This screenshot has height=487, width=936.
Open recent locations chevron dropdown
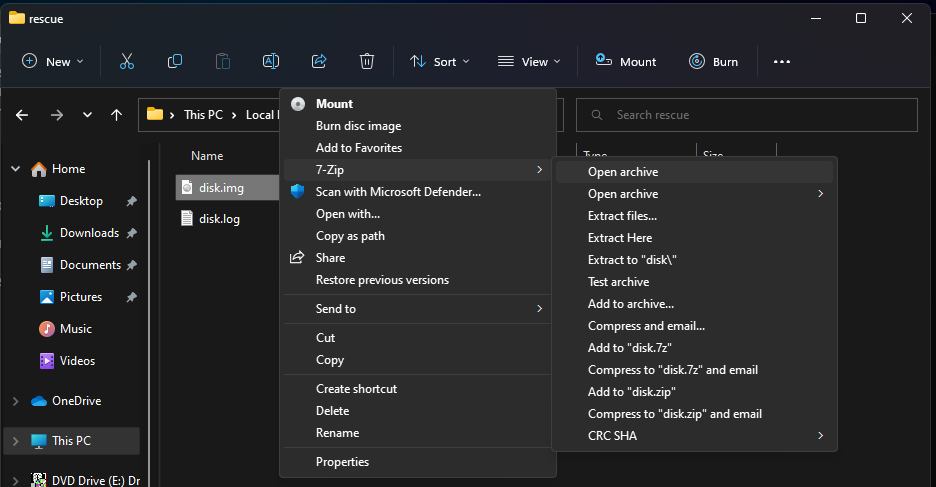[87, 115]
